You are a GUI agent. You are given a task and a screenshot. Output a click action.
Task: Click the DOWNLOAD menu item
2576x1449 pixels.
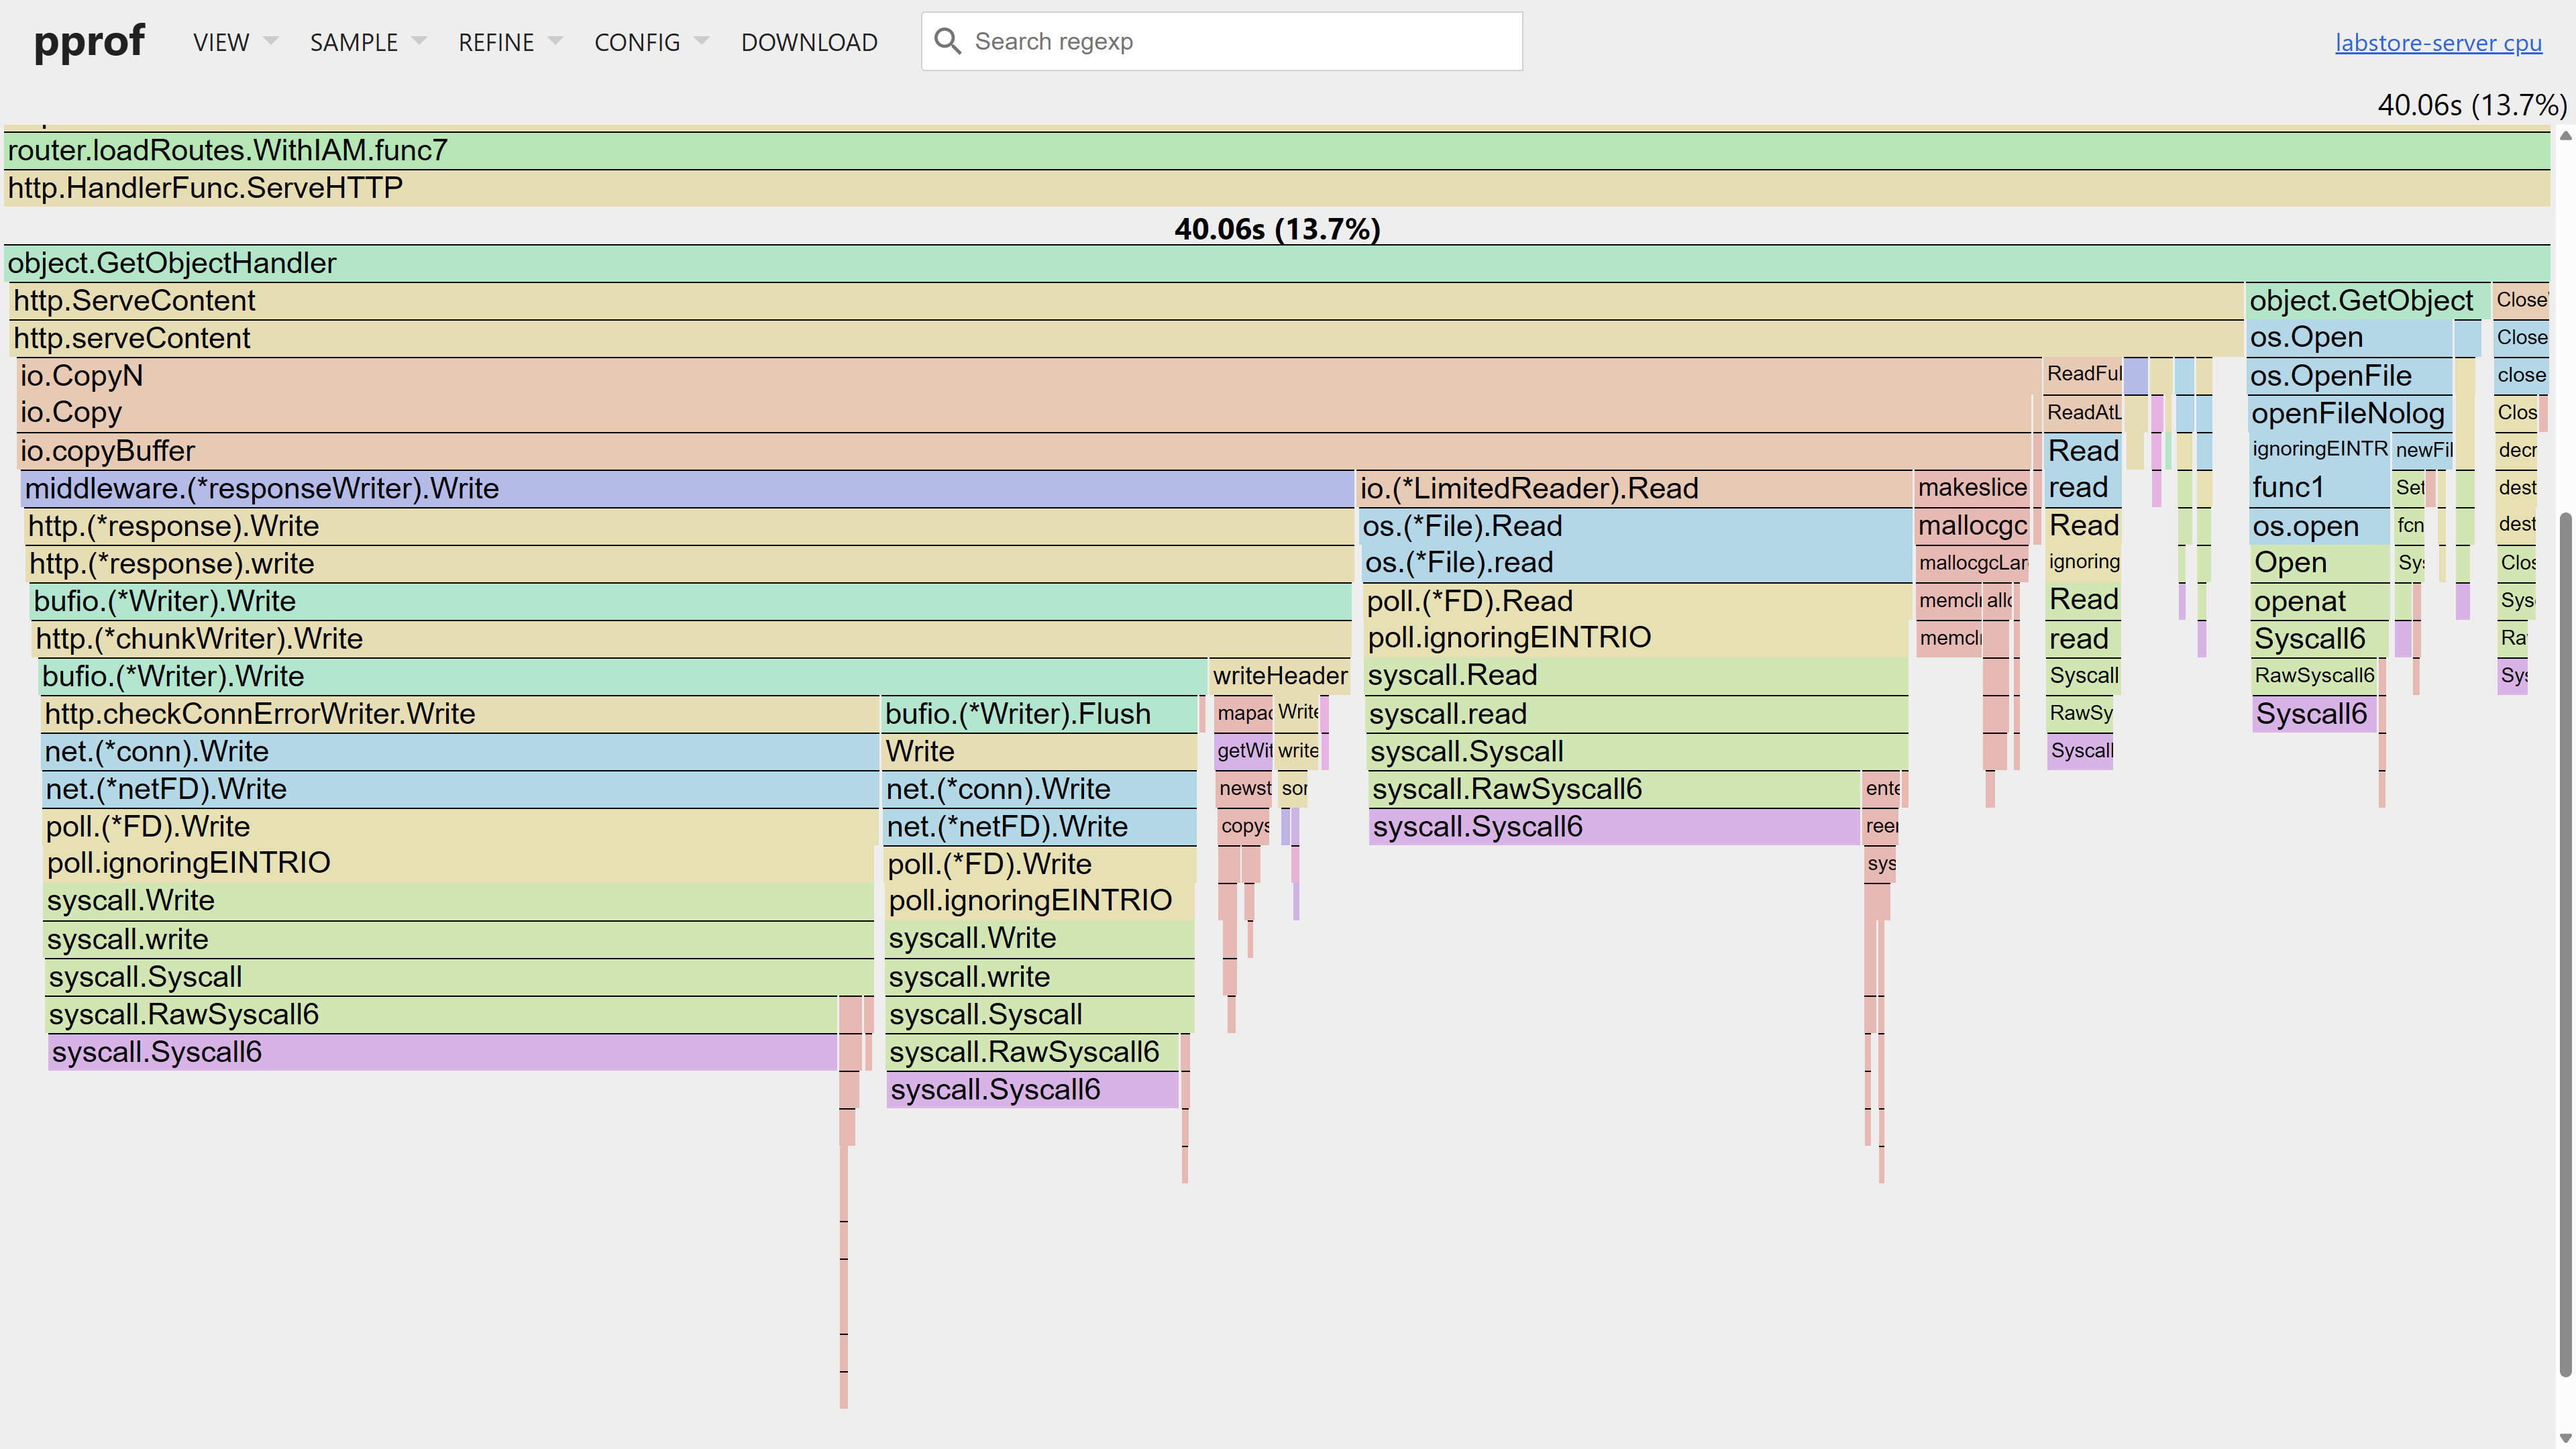pyautogui.click(x=809, y=42)
